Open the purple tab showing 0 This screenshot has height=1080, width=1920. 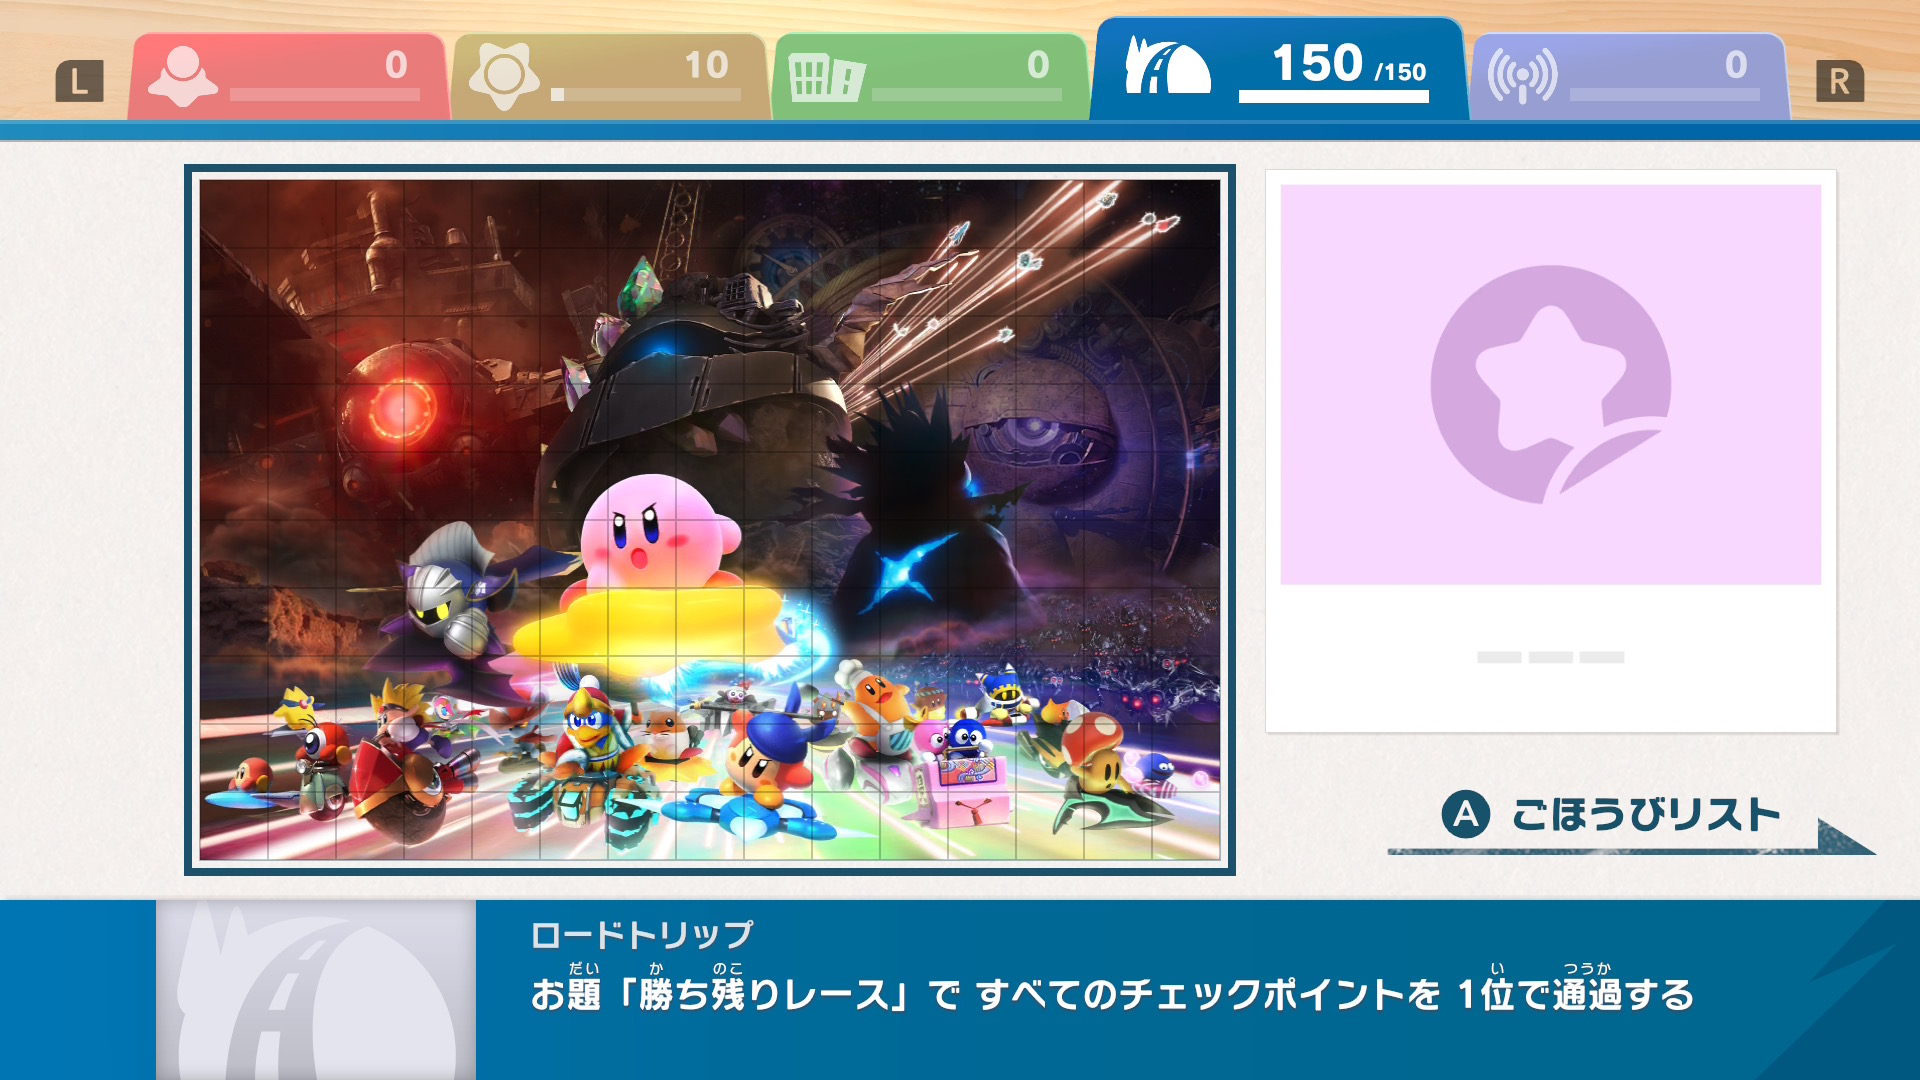1629,77
